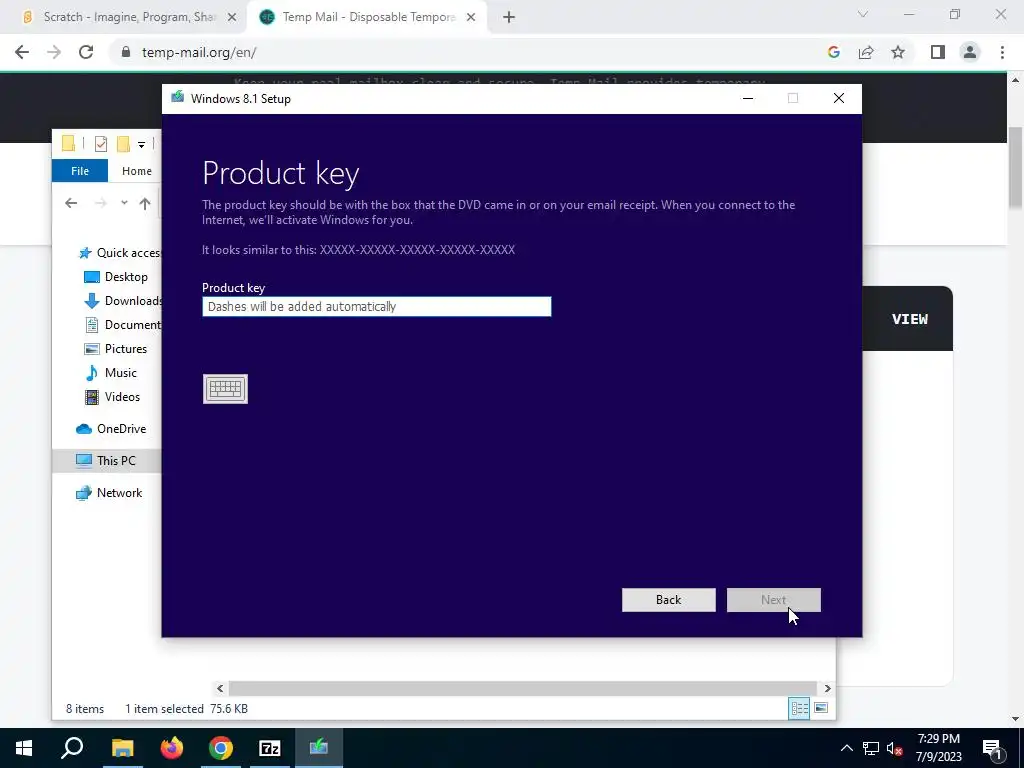Open taskbar Search magnifier
Image resolution: width=1024 pixels, height=768 pixels.
click(x=72, y=748)
